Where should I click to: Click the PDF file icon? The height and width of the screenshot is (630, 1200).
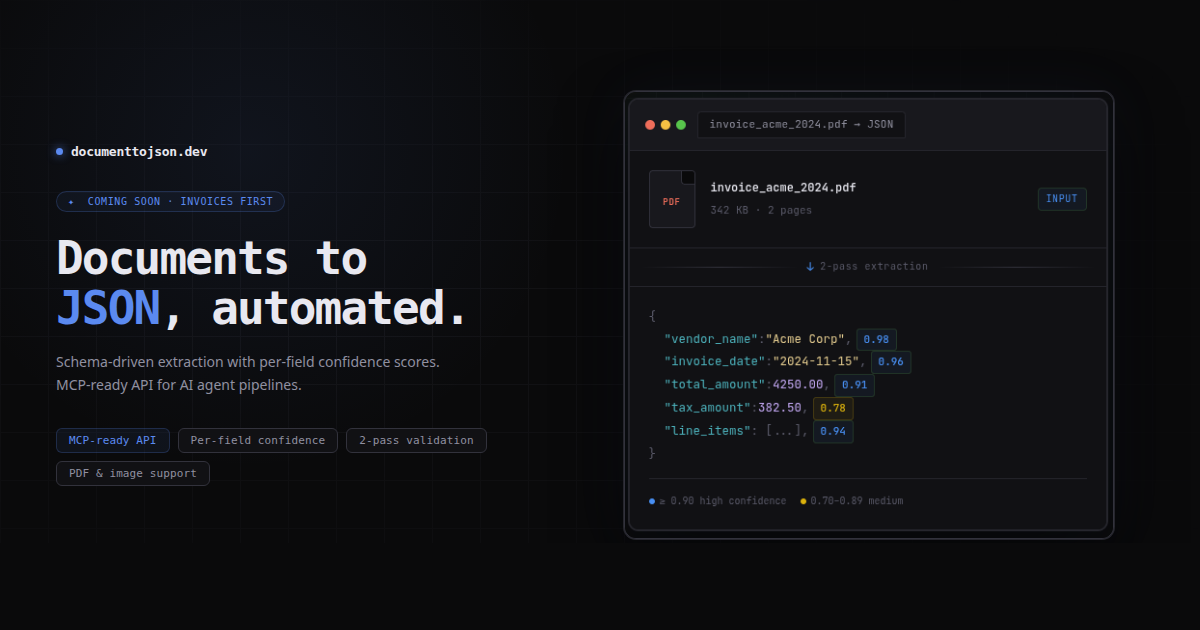tap(672, 199)
